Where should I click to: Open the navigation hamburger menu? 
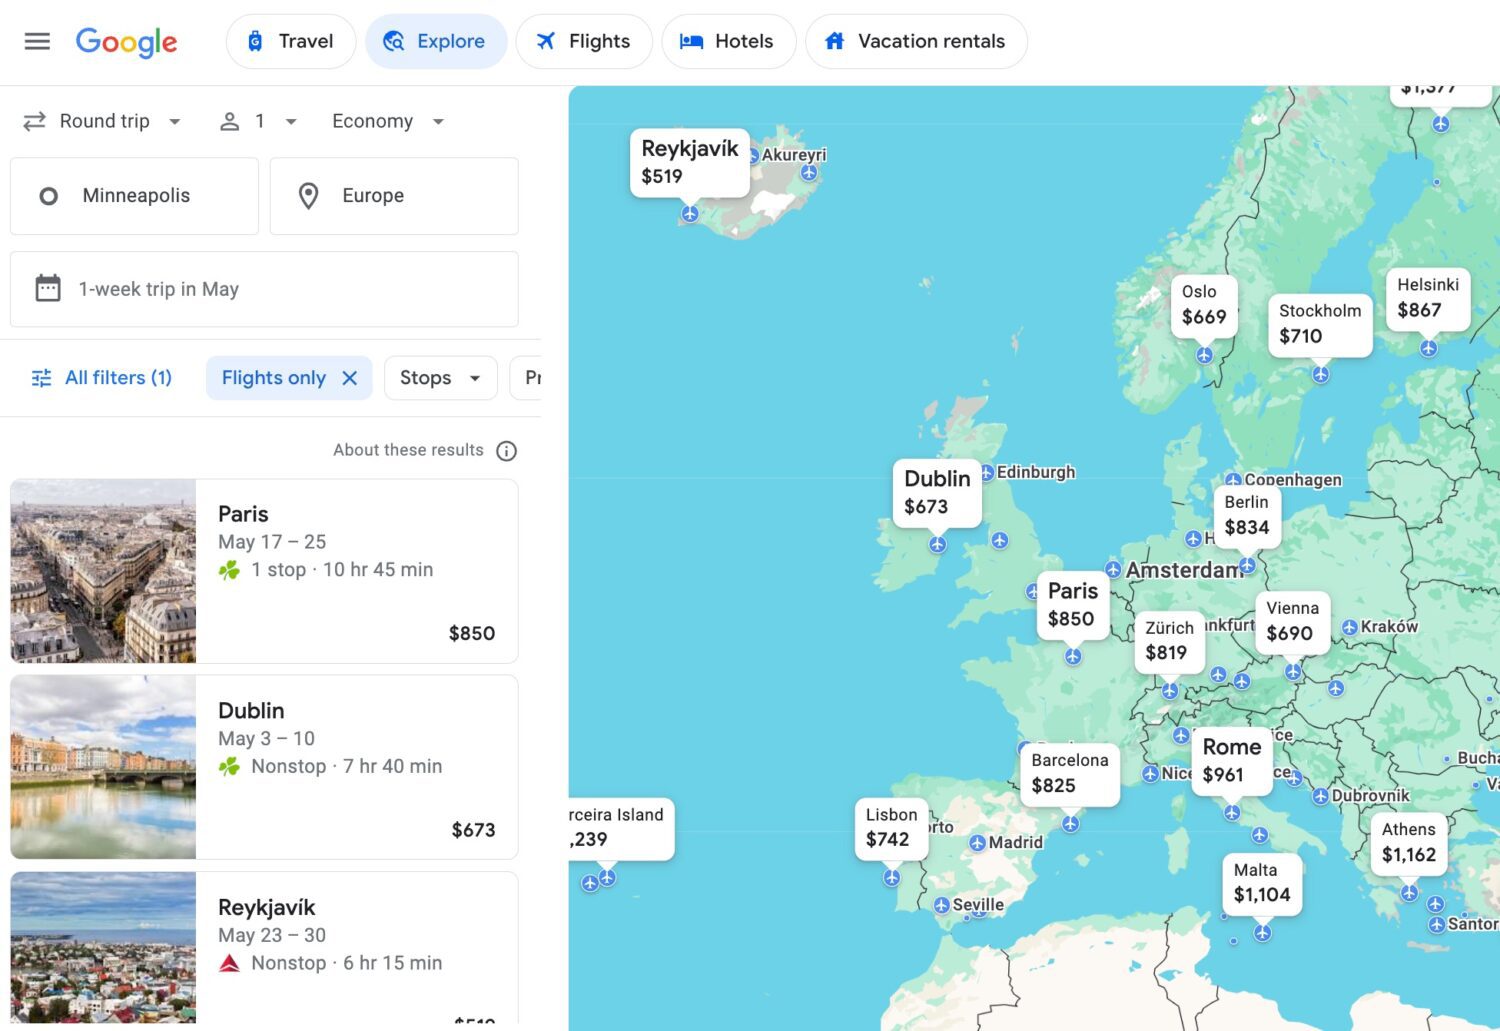pos(37,41)
